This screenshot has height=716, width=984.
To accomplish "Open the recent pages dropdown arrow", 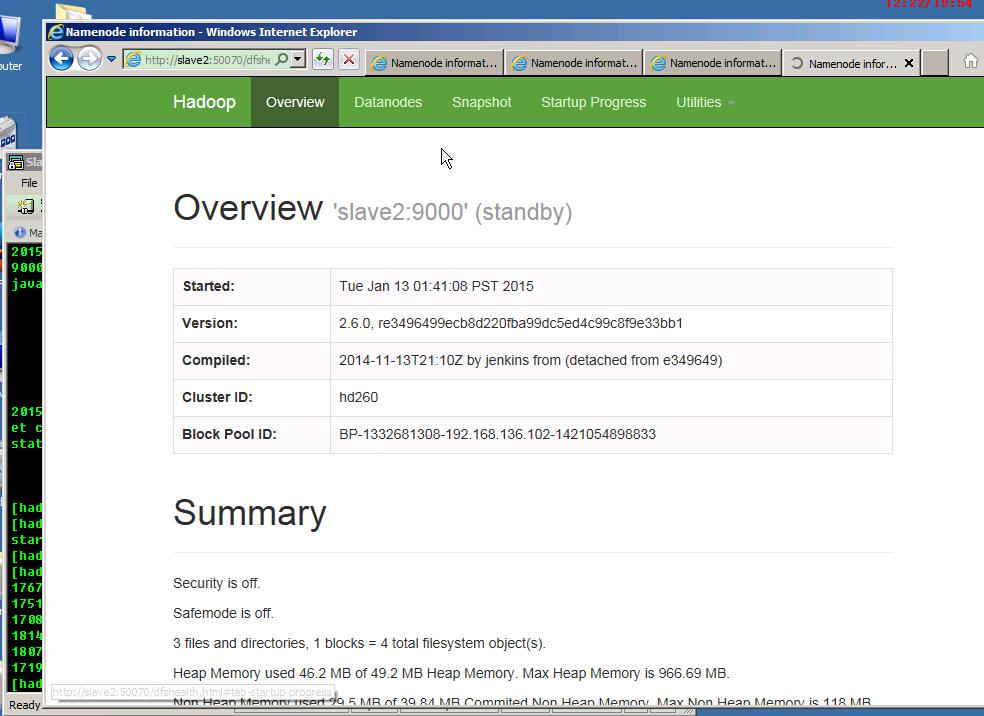I will [x=111, y=59].
